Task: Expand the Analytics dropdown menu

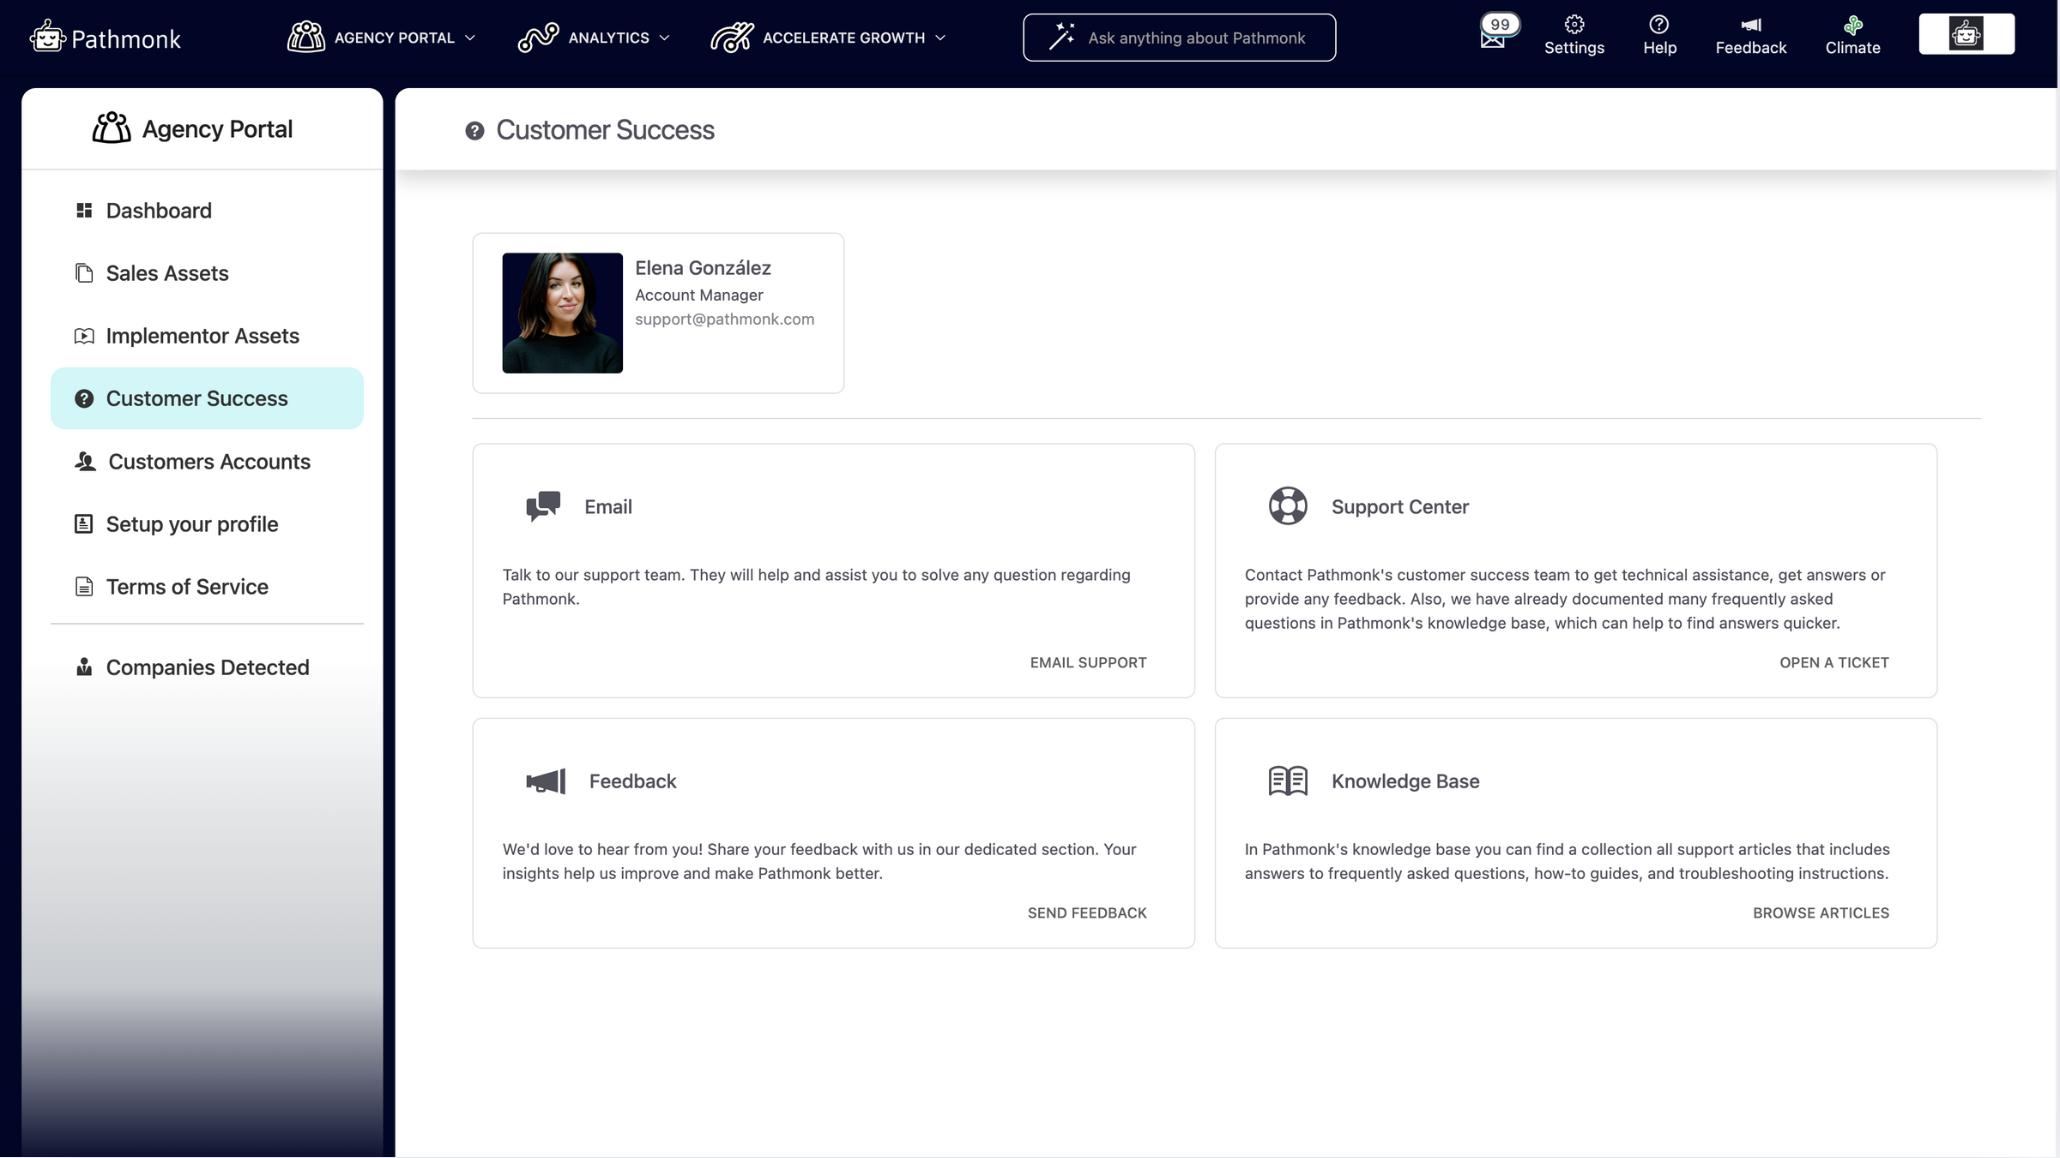Action: coord(594,38)
